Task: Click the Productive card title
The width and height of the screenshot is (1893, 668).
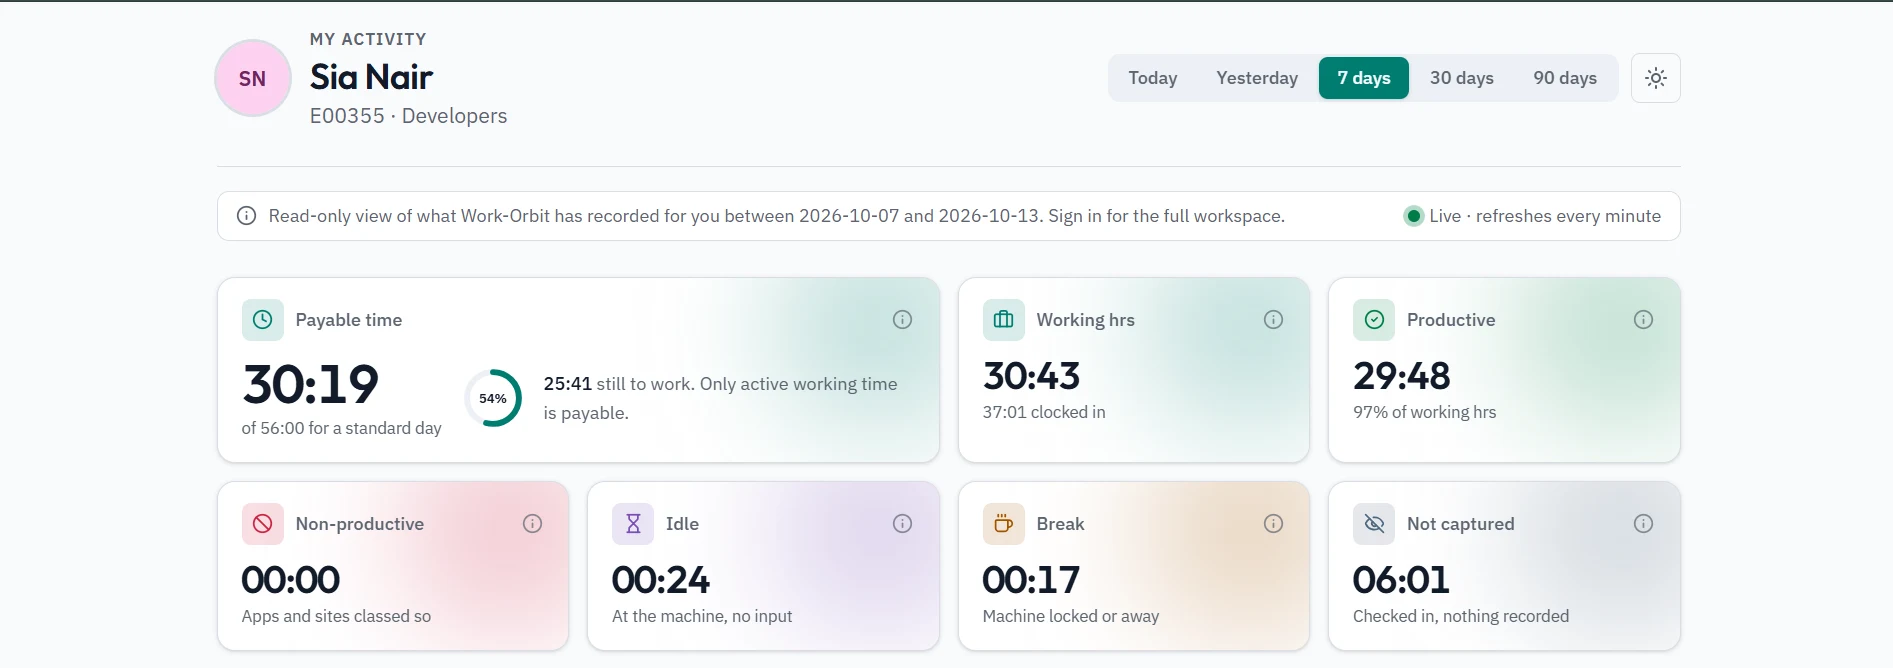Action: pyautogui.click(x=1451, y=320)
